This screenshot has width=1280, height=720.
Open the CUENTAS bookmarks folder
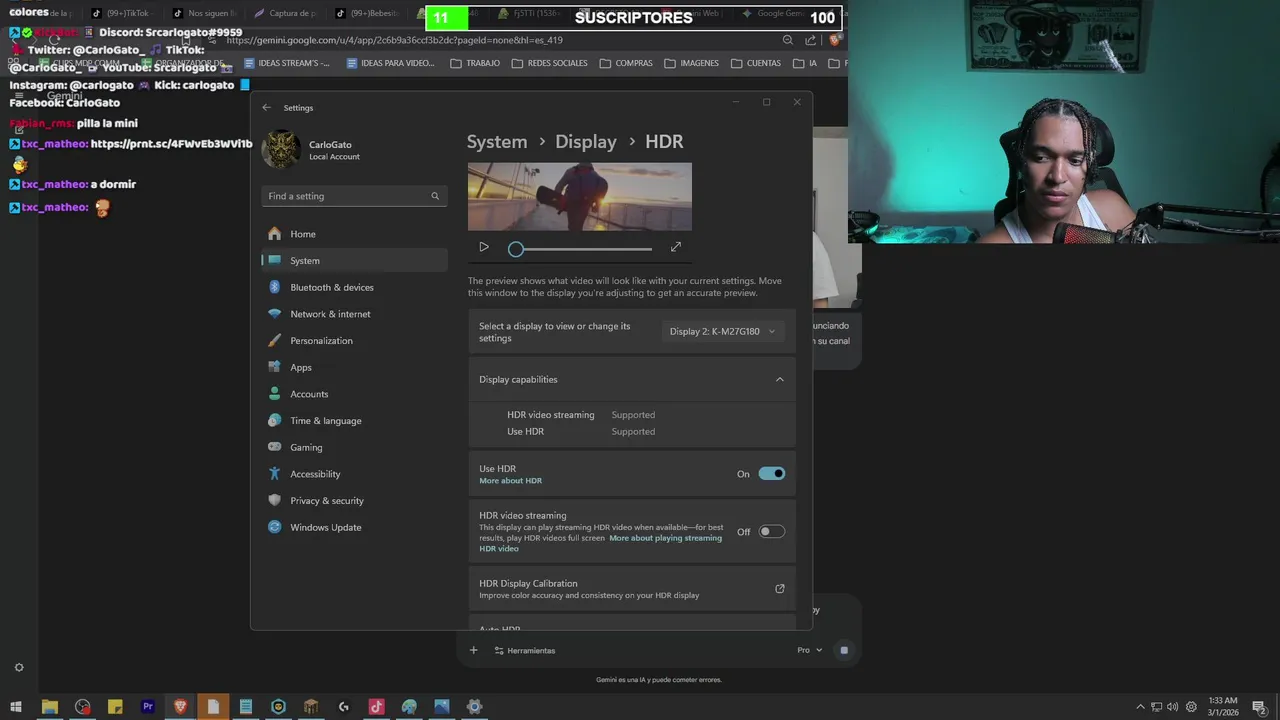756,63
